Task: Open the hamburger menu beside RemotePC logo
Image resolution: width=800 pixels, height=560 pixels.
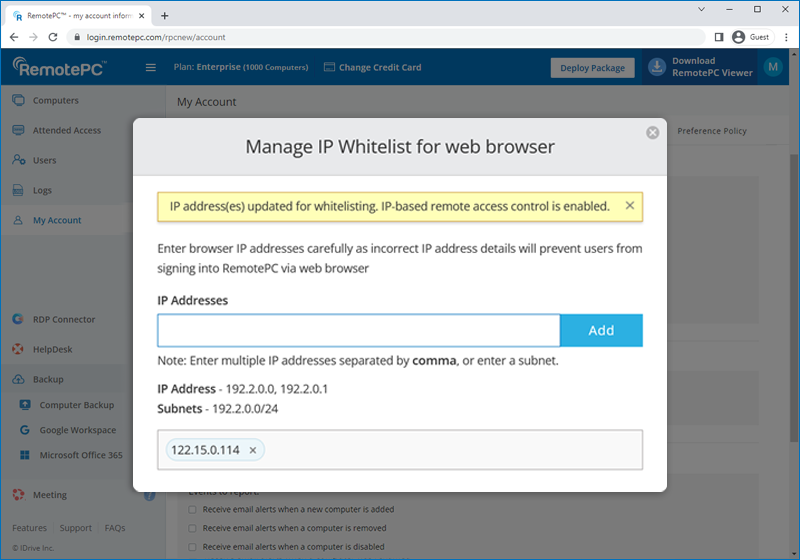Action: click(151, 67)
